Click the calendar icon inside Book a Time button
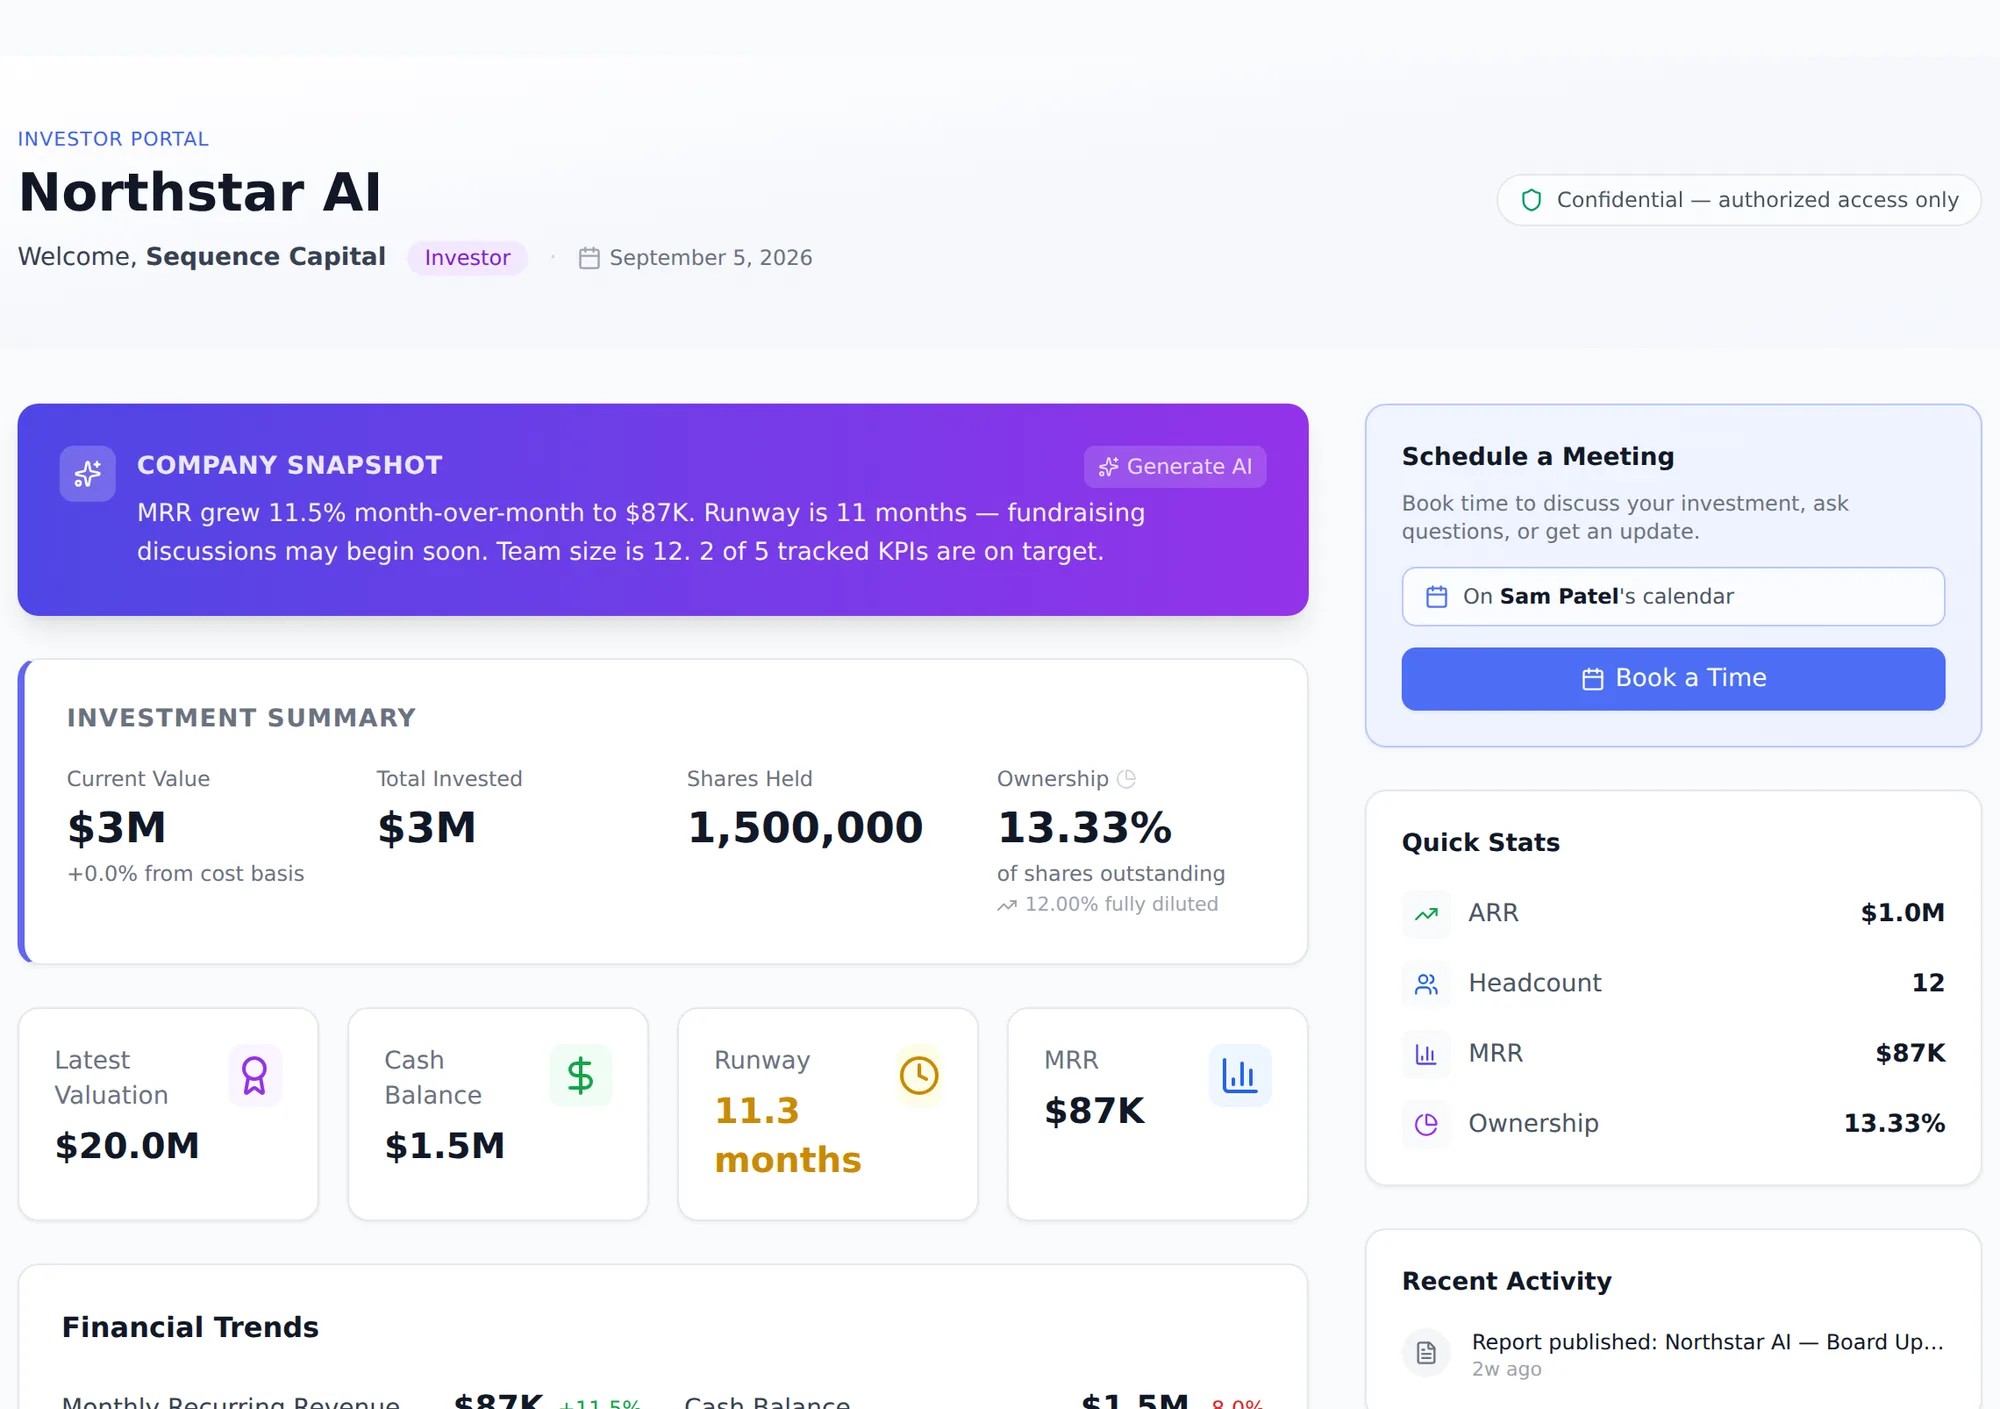The width and height of the screenshot is (2000, 1409). pyautogui.click(x=1592, y=679)
